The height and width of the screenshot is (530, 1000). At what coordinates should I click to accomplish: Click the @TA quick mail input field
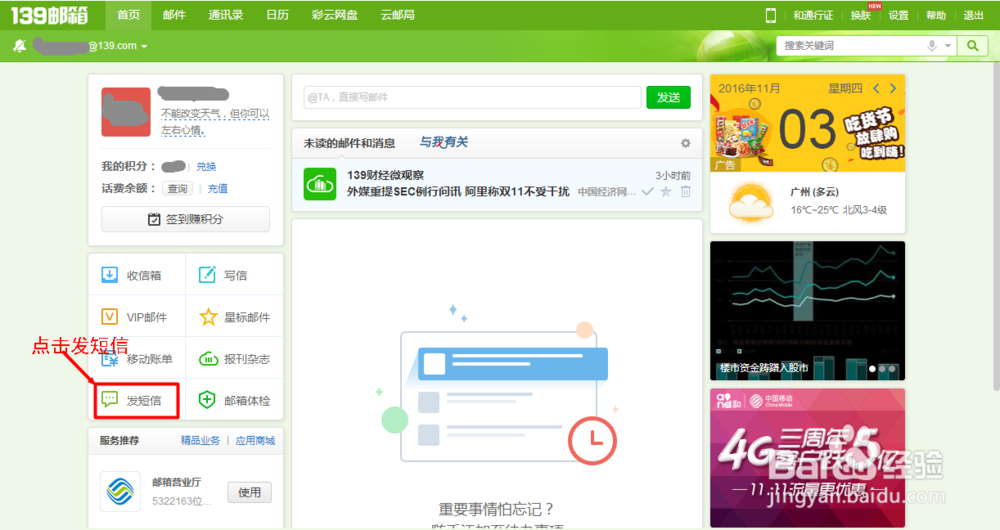pyautogui.click(x=472, y=97)
